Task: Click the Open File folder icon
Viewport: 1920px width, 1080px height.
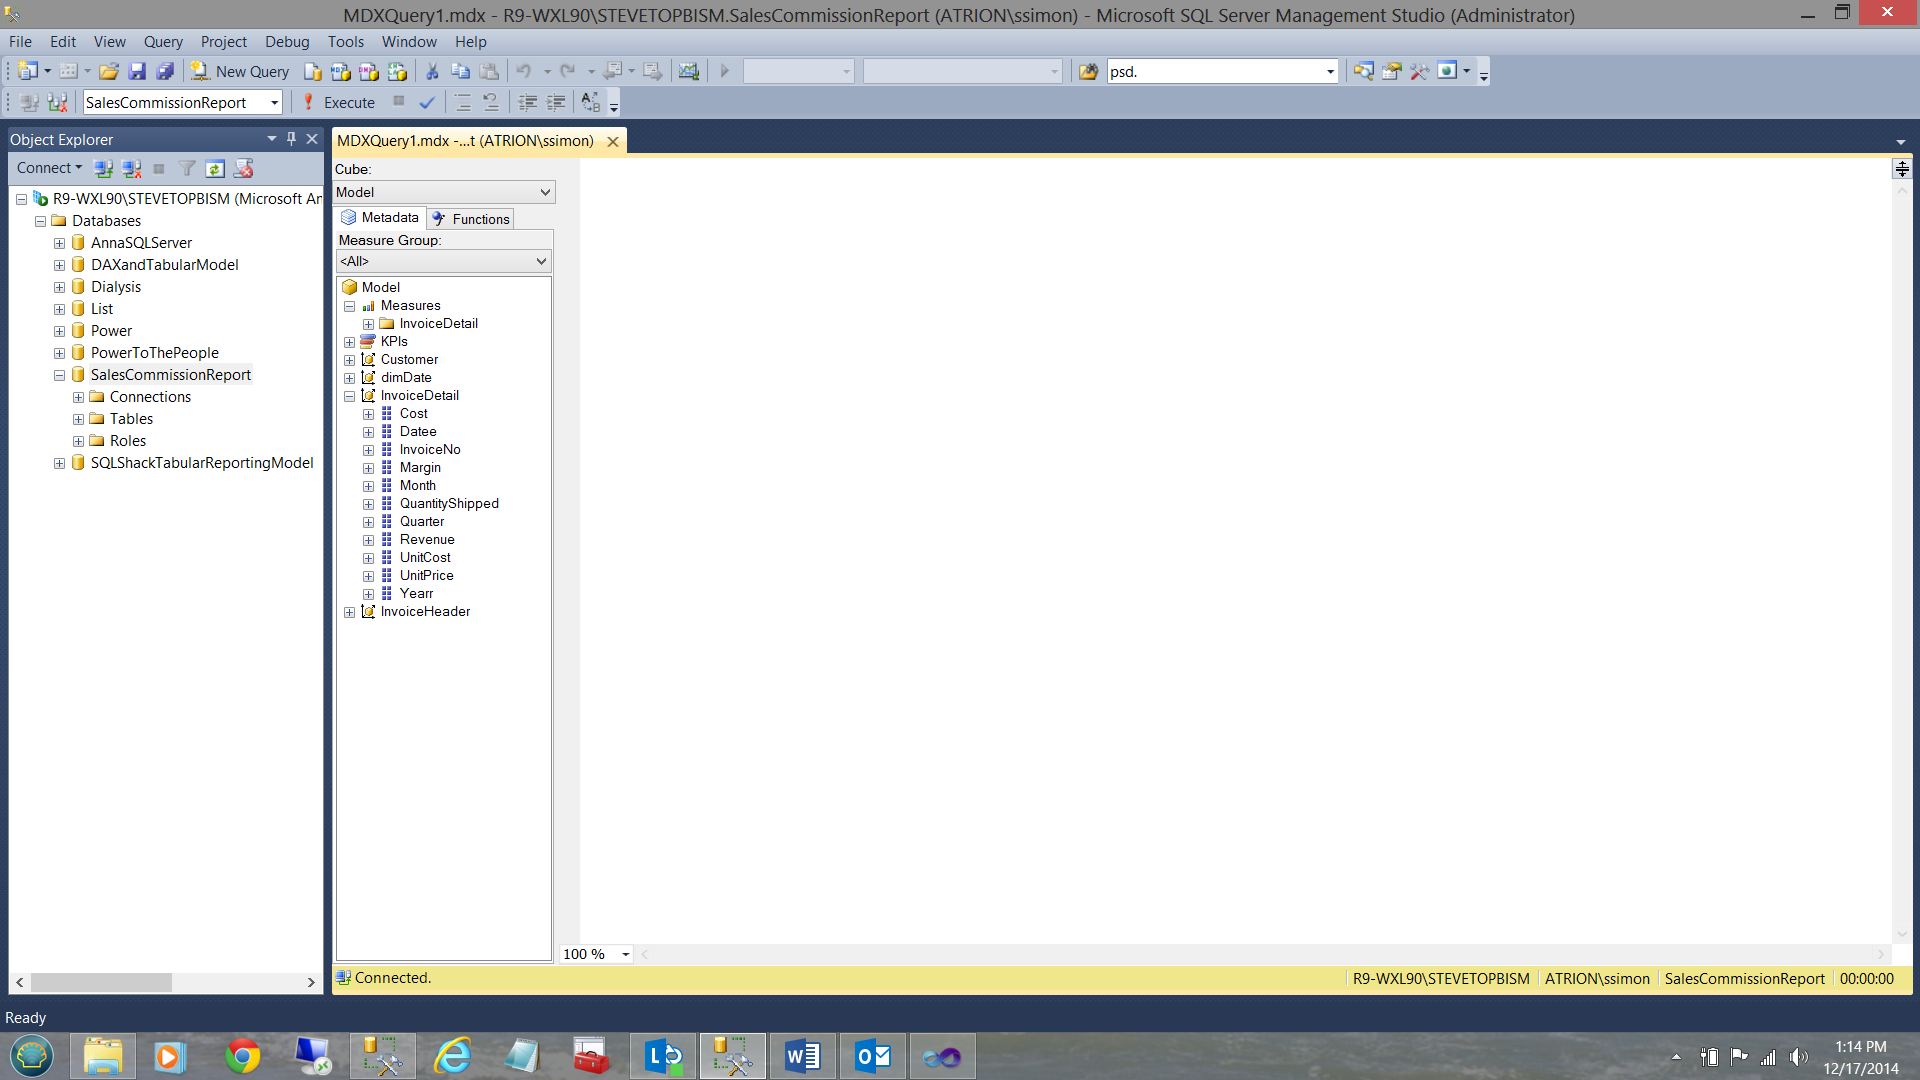Action: 109,71
